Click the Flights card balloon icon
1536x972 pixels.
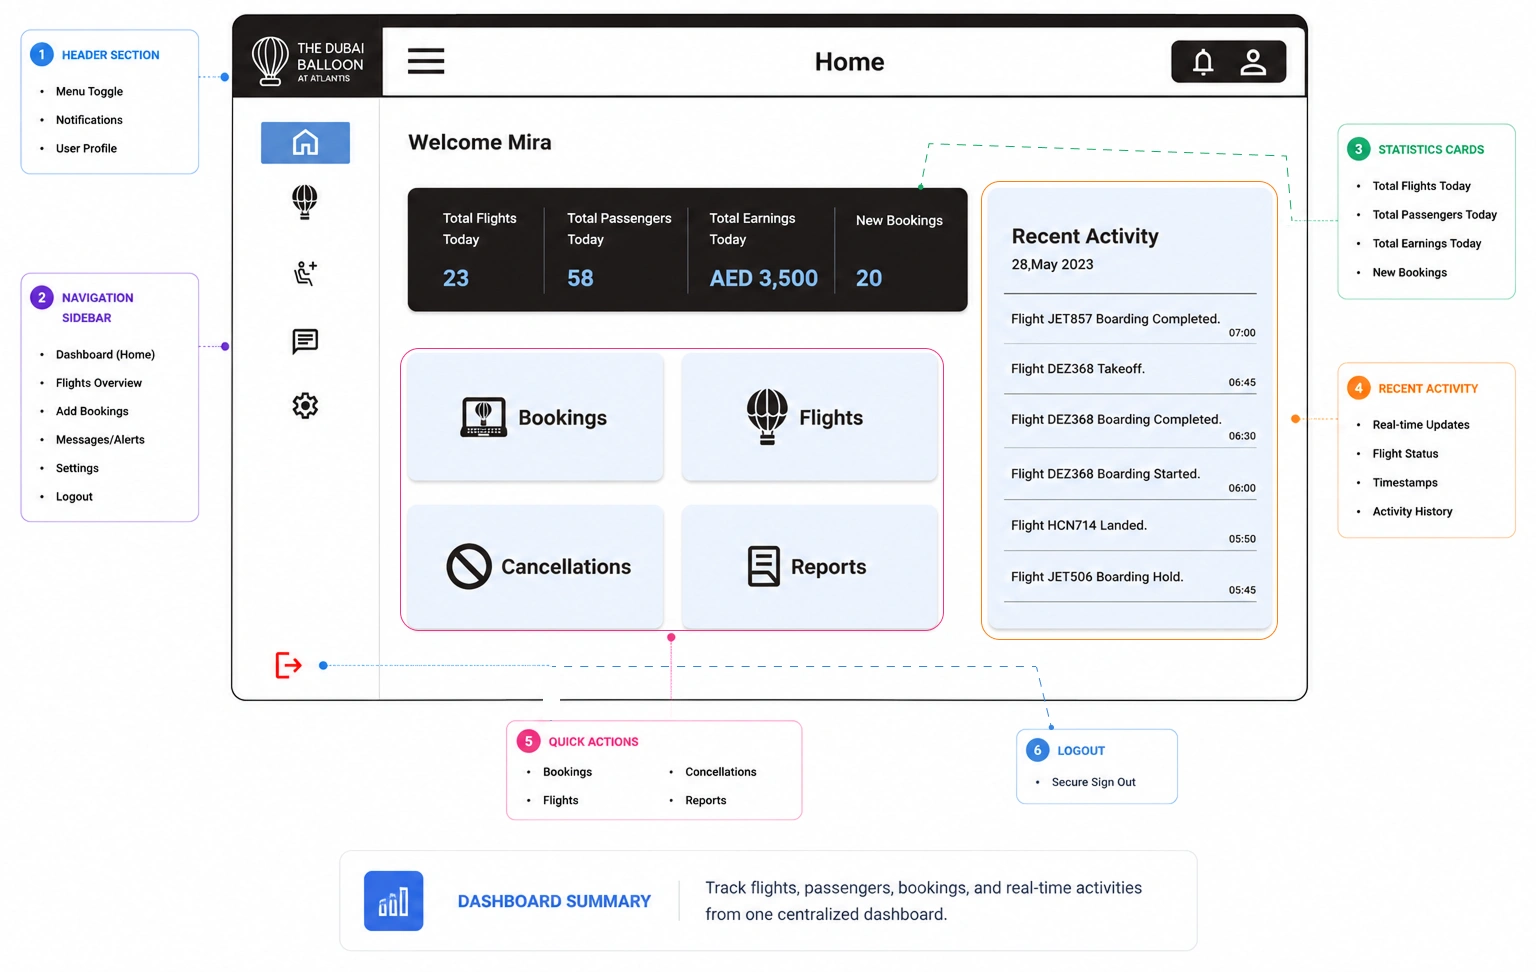click(x=767, y=416)
